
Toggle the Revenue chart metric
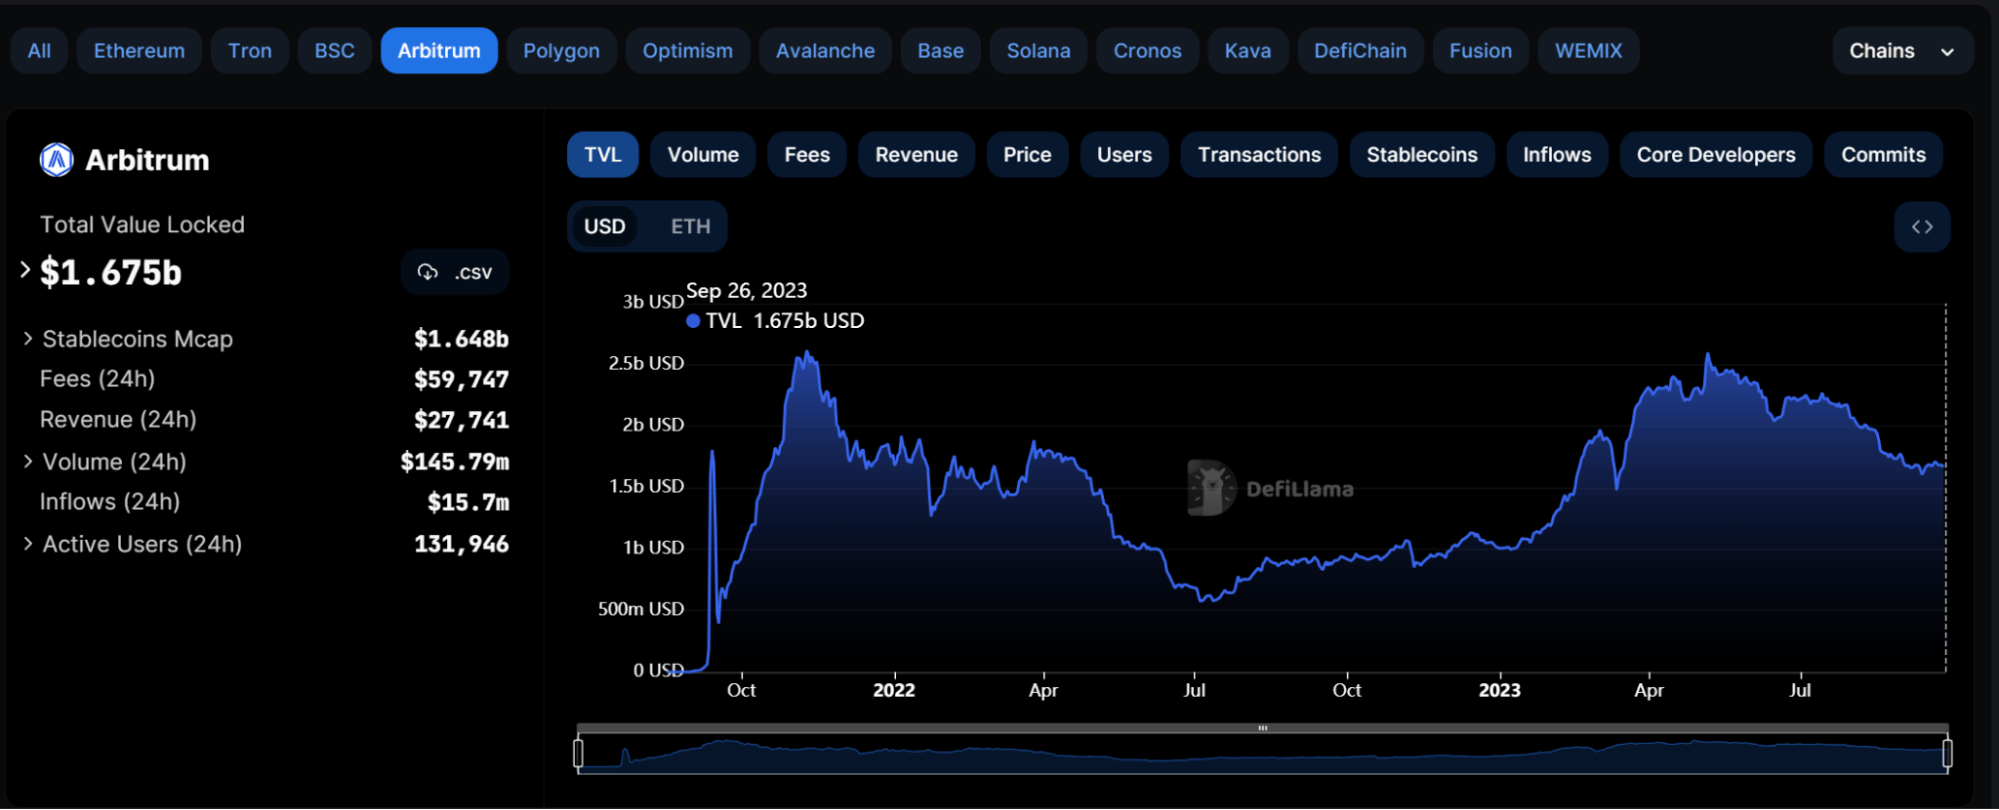[x=916, y=155]
